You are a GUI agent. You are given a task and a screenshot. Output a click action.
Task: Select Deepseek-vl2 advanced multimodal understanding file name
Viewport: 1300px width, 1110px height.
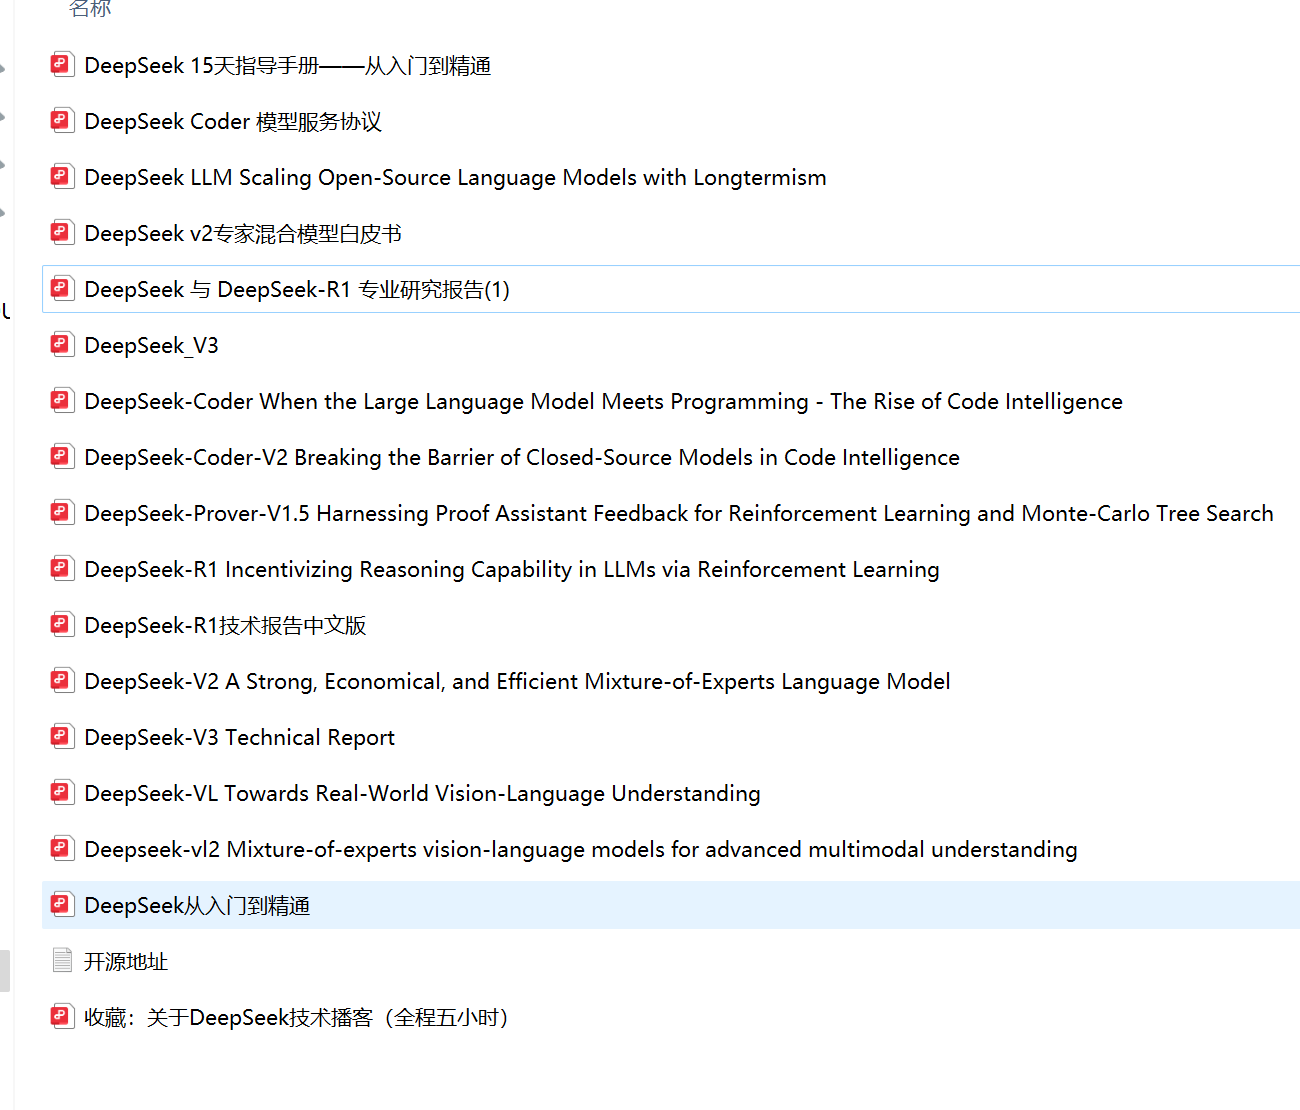[581, 850]
